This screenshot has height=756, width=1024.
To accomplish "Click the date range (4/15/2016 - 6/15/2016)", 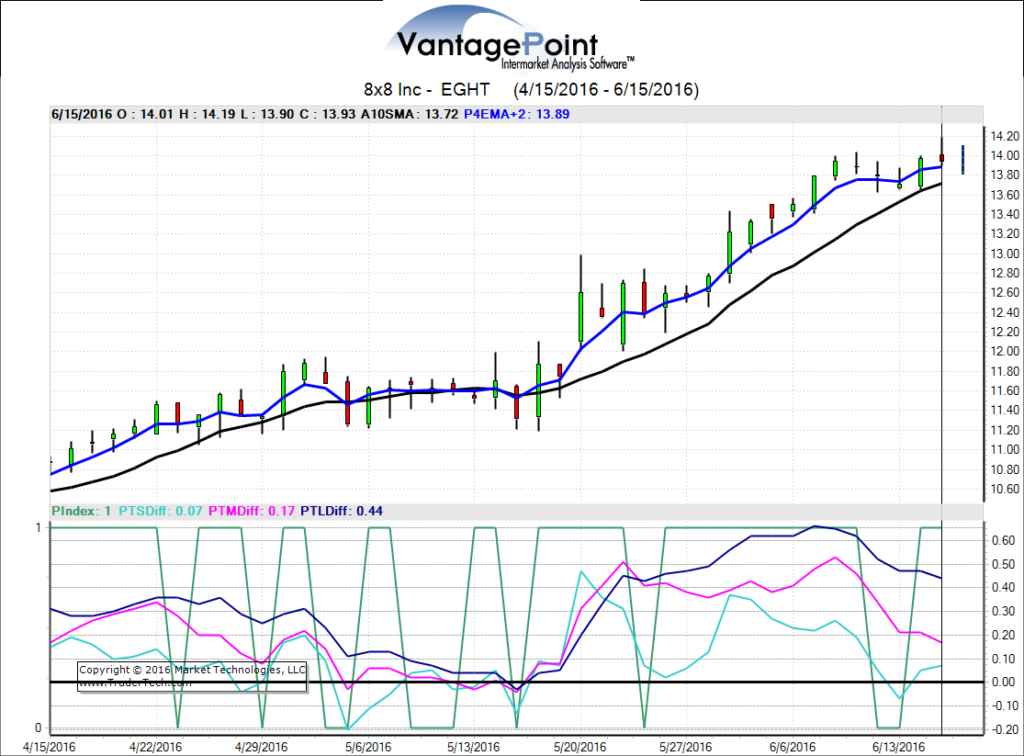I will pyautogui.click(x=606, y=89).
